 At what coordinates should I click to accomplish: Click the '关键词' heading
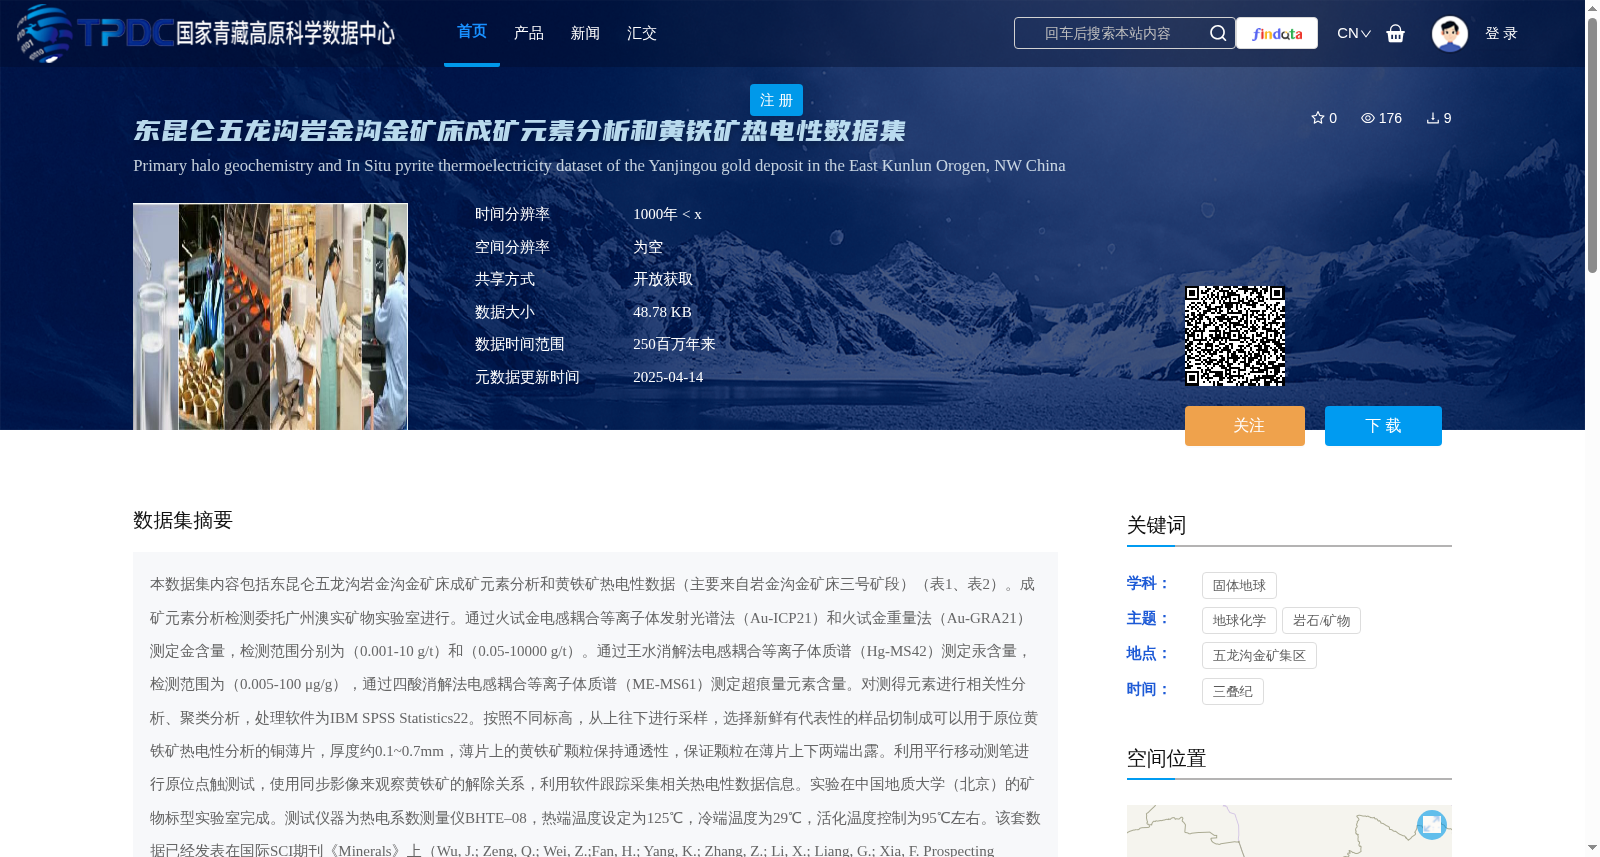(1156, 525)
